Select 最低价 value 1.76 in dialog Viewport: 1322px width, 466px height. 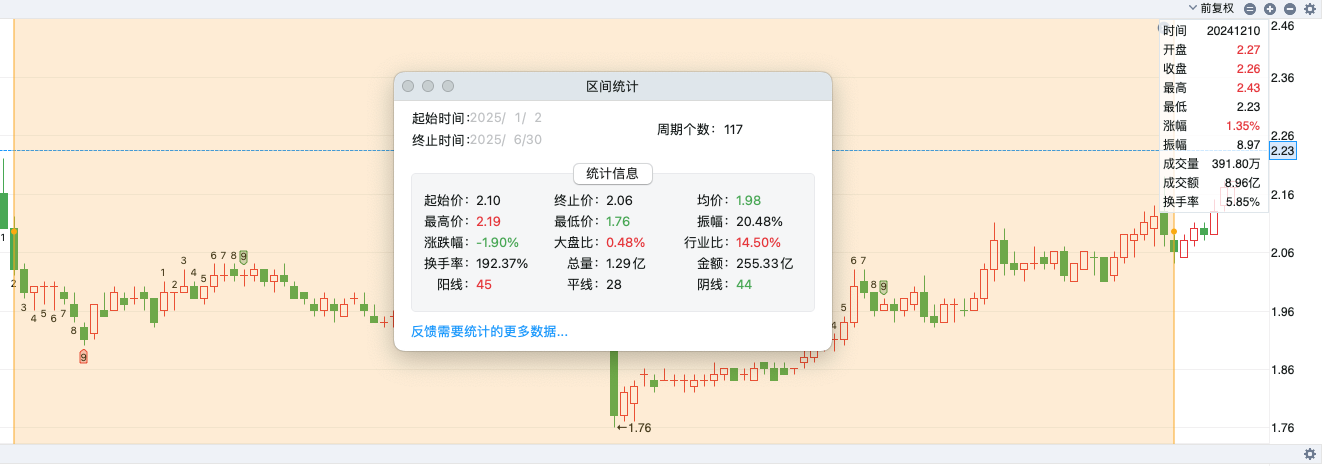tap(620, 221)
